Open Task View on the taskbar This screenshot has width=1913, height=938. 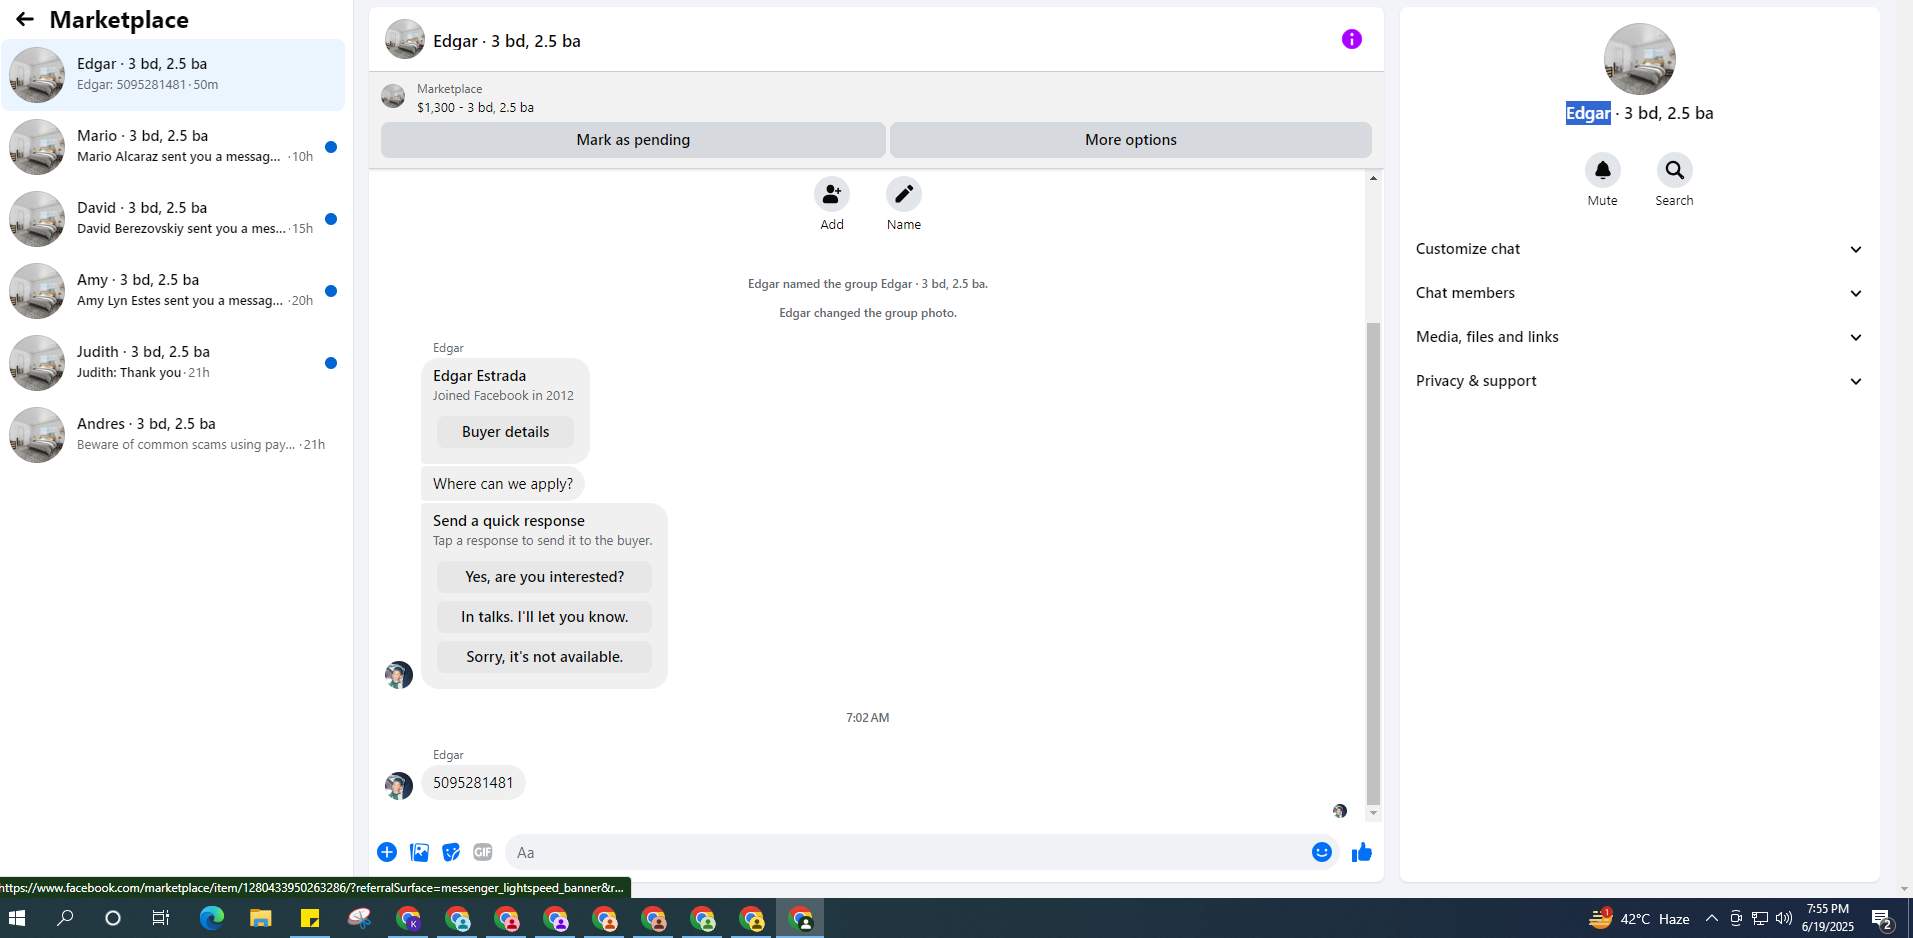(x=160, y=918)
